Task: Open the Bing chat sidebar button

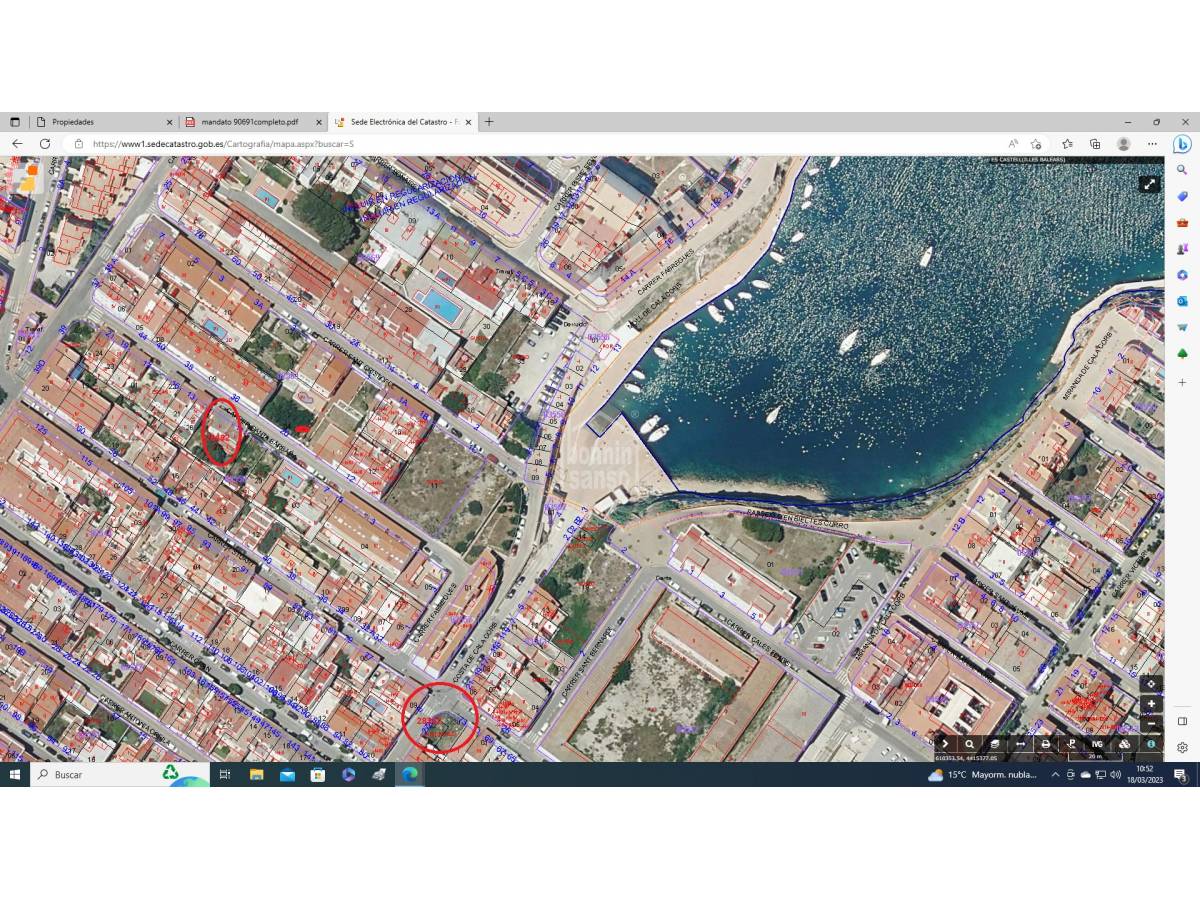Action: click(x=1182, y=144)
